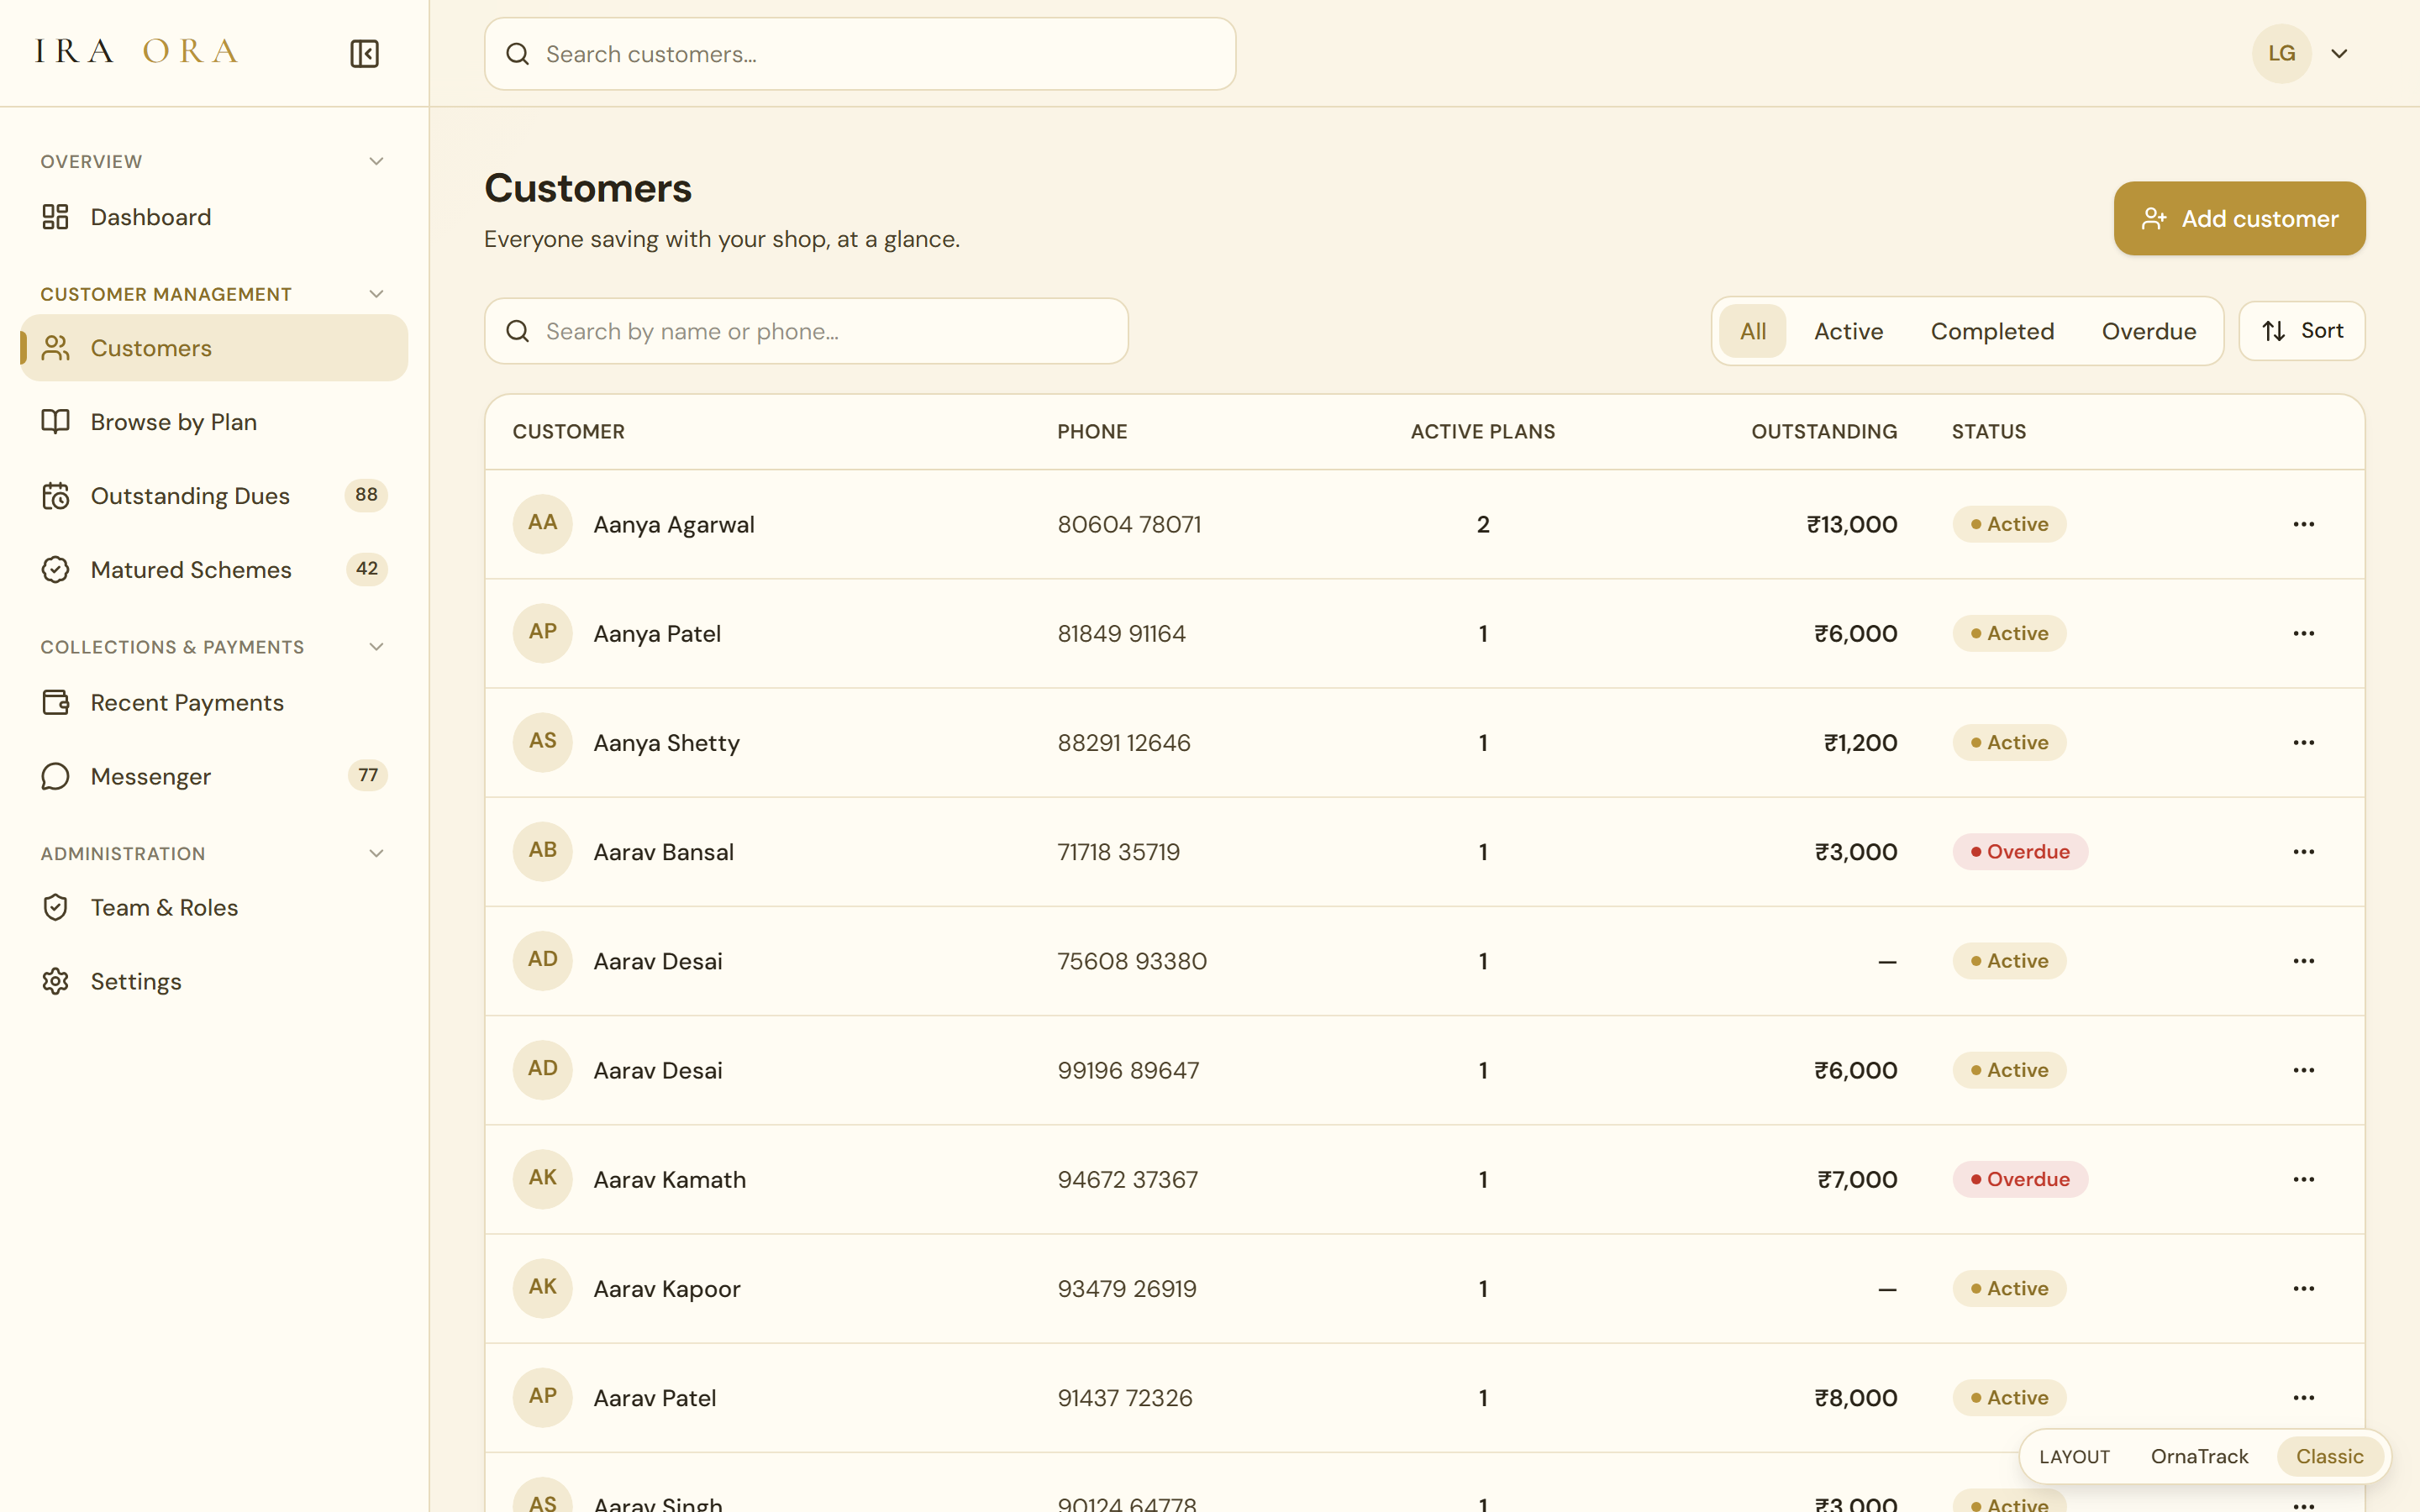Click the Outstanding Dues 88 count badge
This screenshot has width=2420, height=1512.
click(x=366, y=495)
